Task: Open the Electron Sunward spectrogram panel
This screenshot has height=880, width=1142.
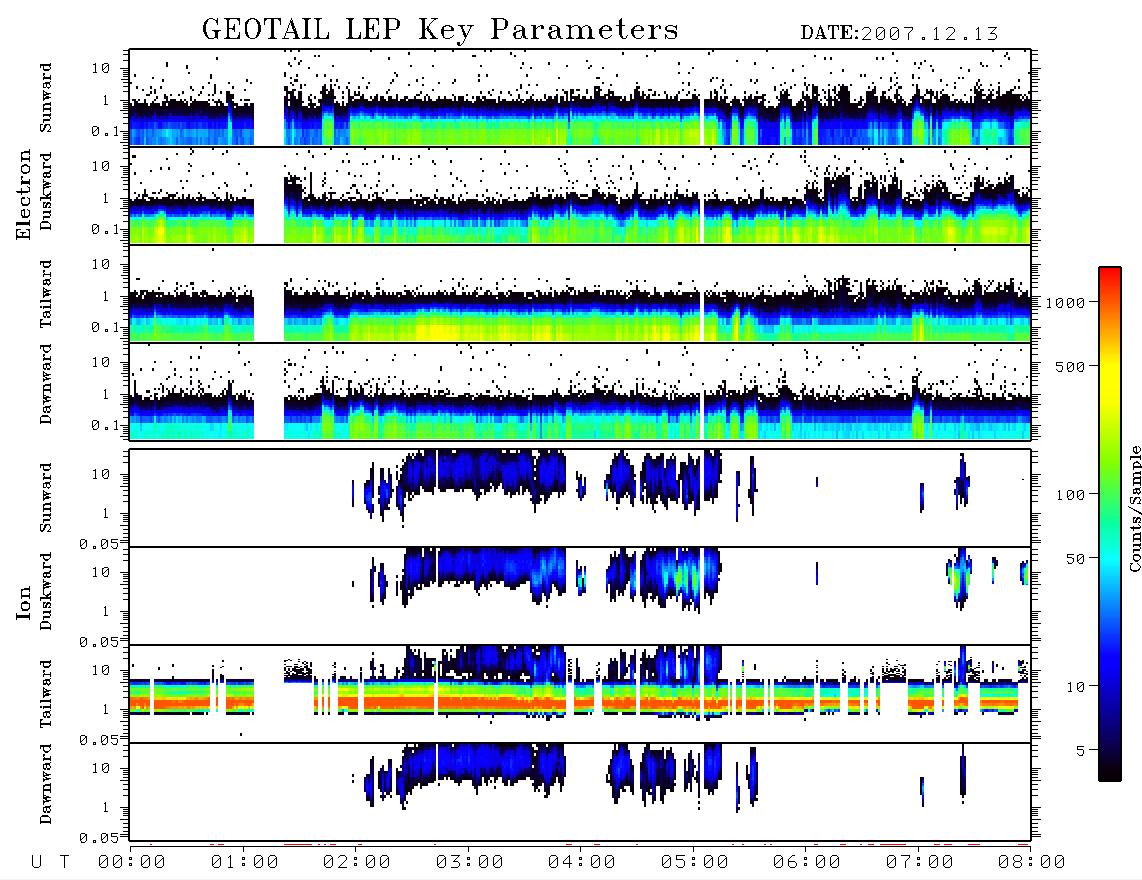Action: coord(580,98)
